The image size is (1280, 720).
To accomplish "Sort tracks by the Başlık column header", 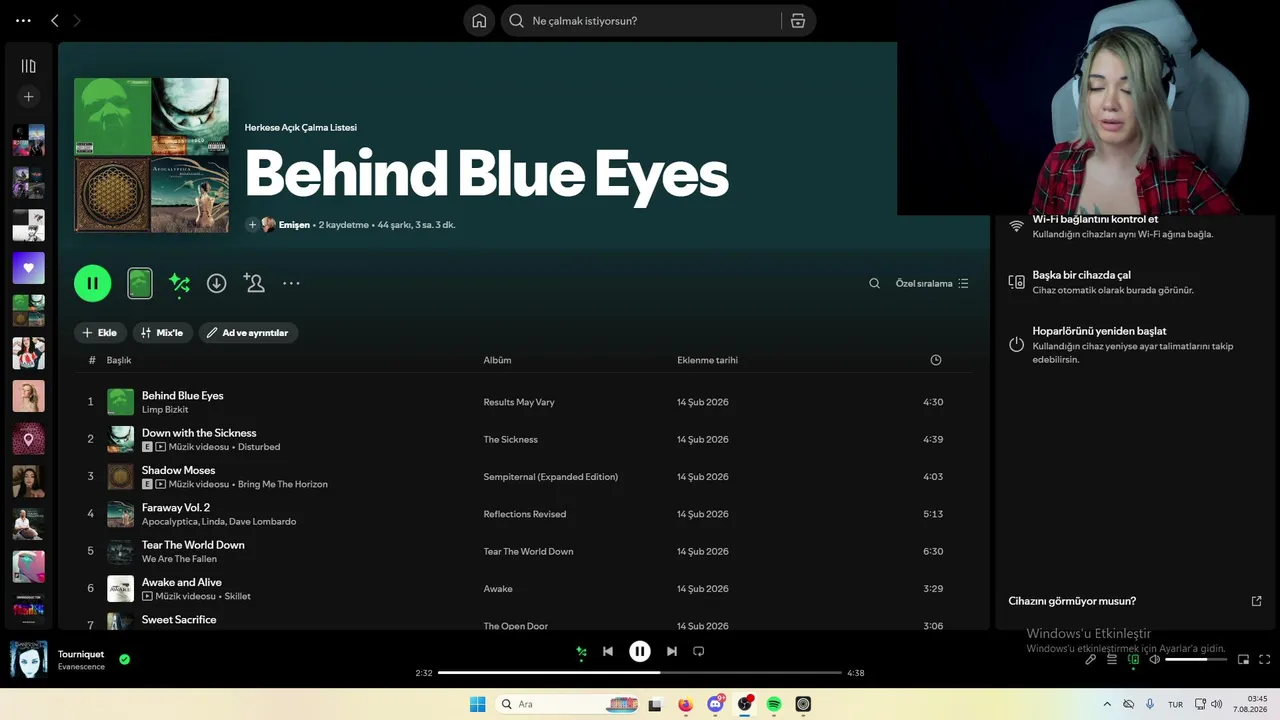I will pos(119,360).
